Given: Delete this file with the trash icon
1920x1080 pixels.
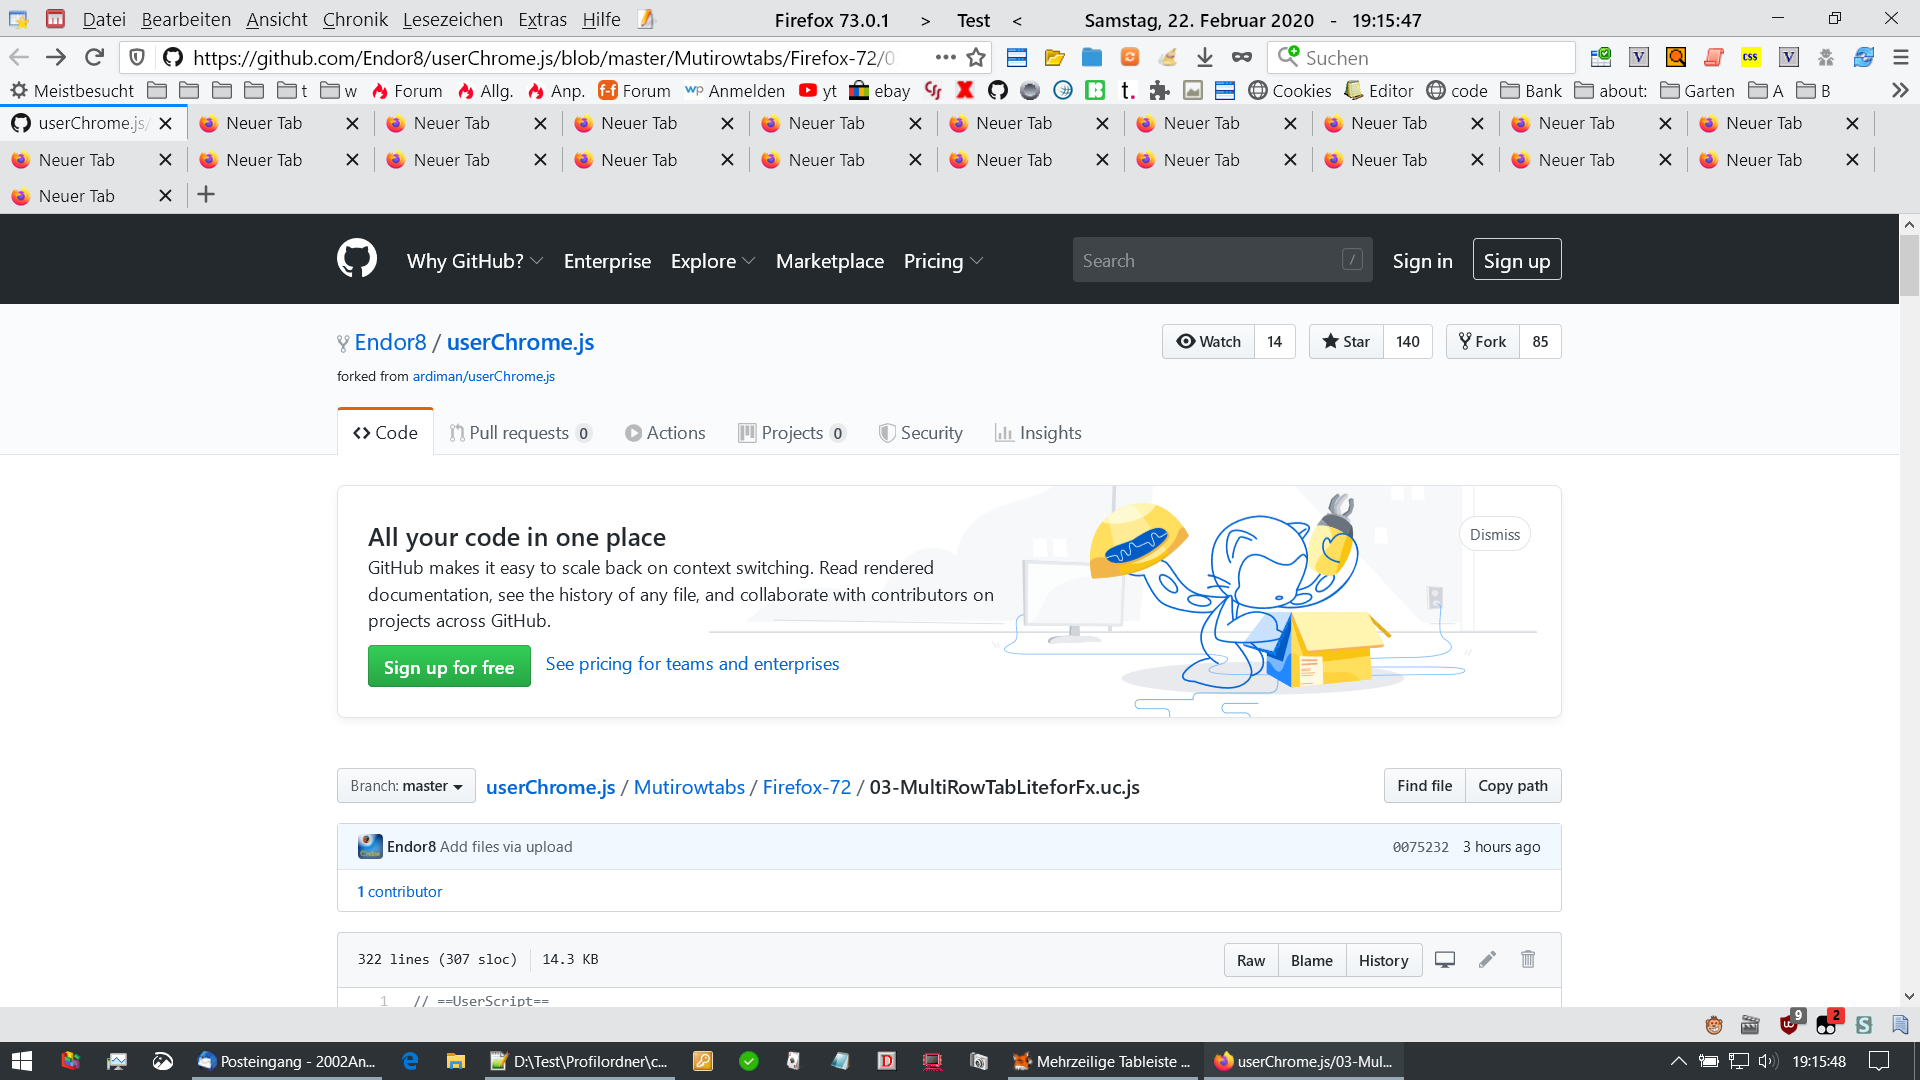Looking at the screenshot, I should 1528,960.
